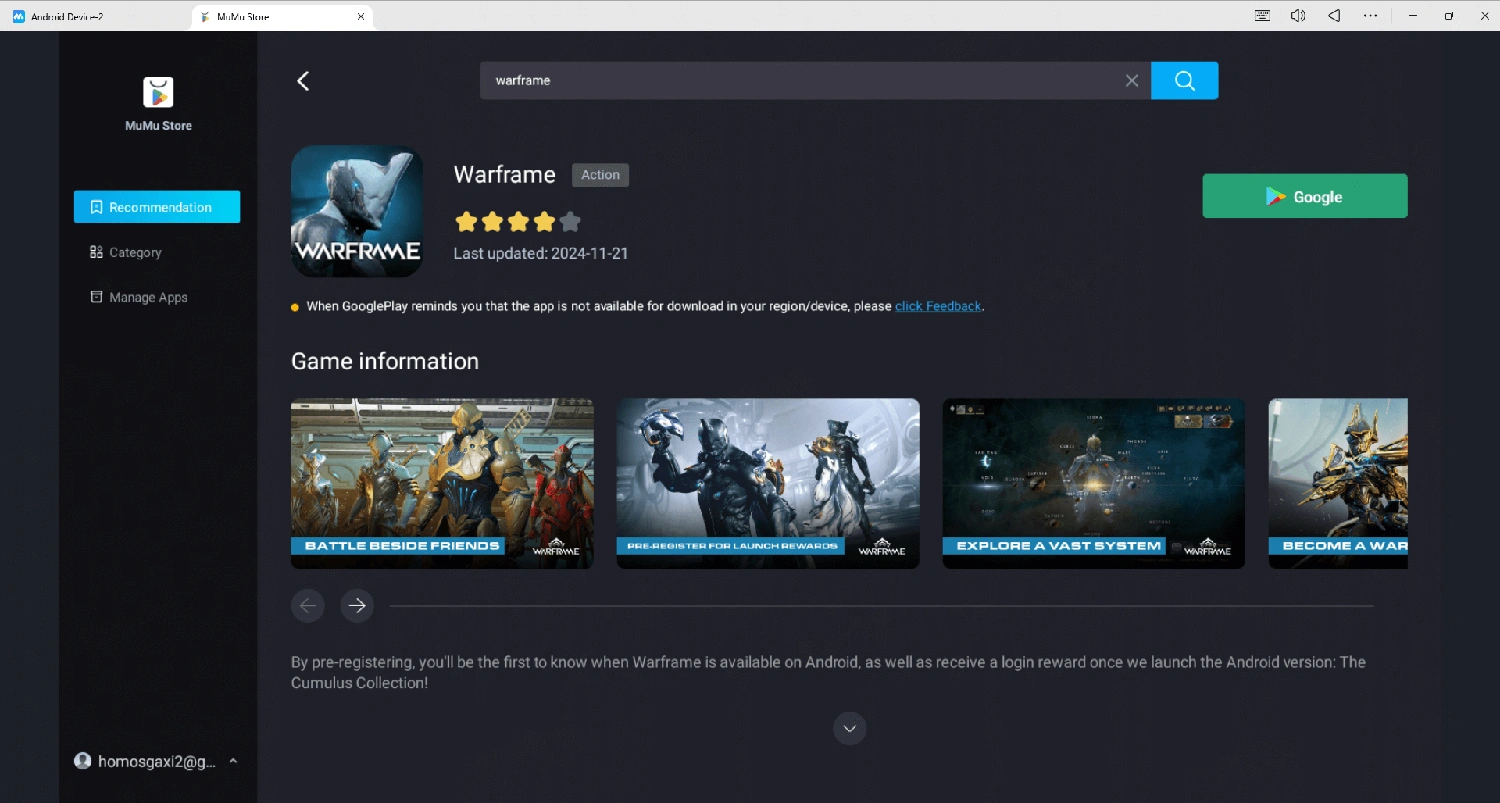
Task: Open the MuMu Store home via logo icon
Action: pyautogui.click(x=157, y=92)
